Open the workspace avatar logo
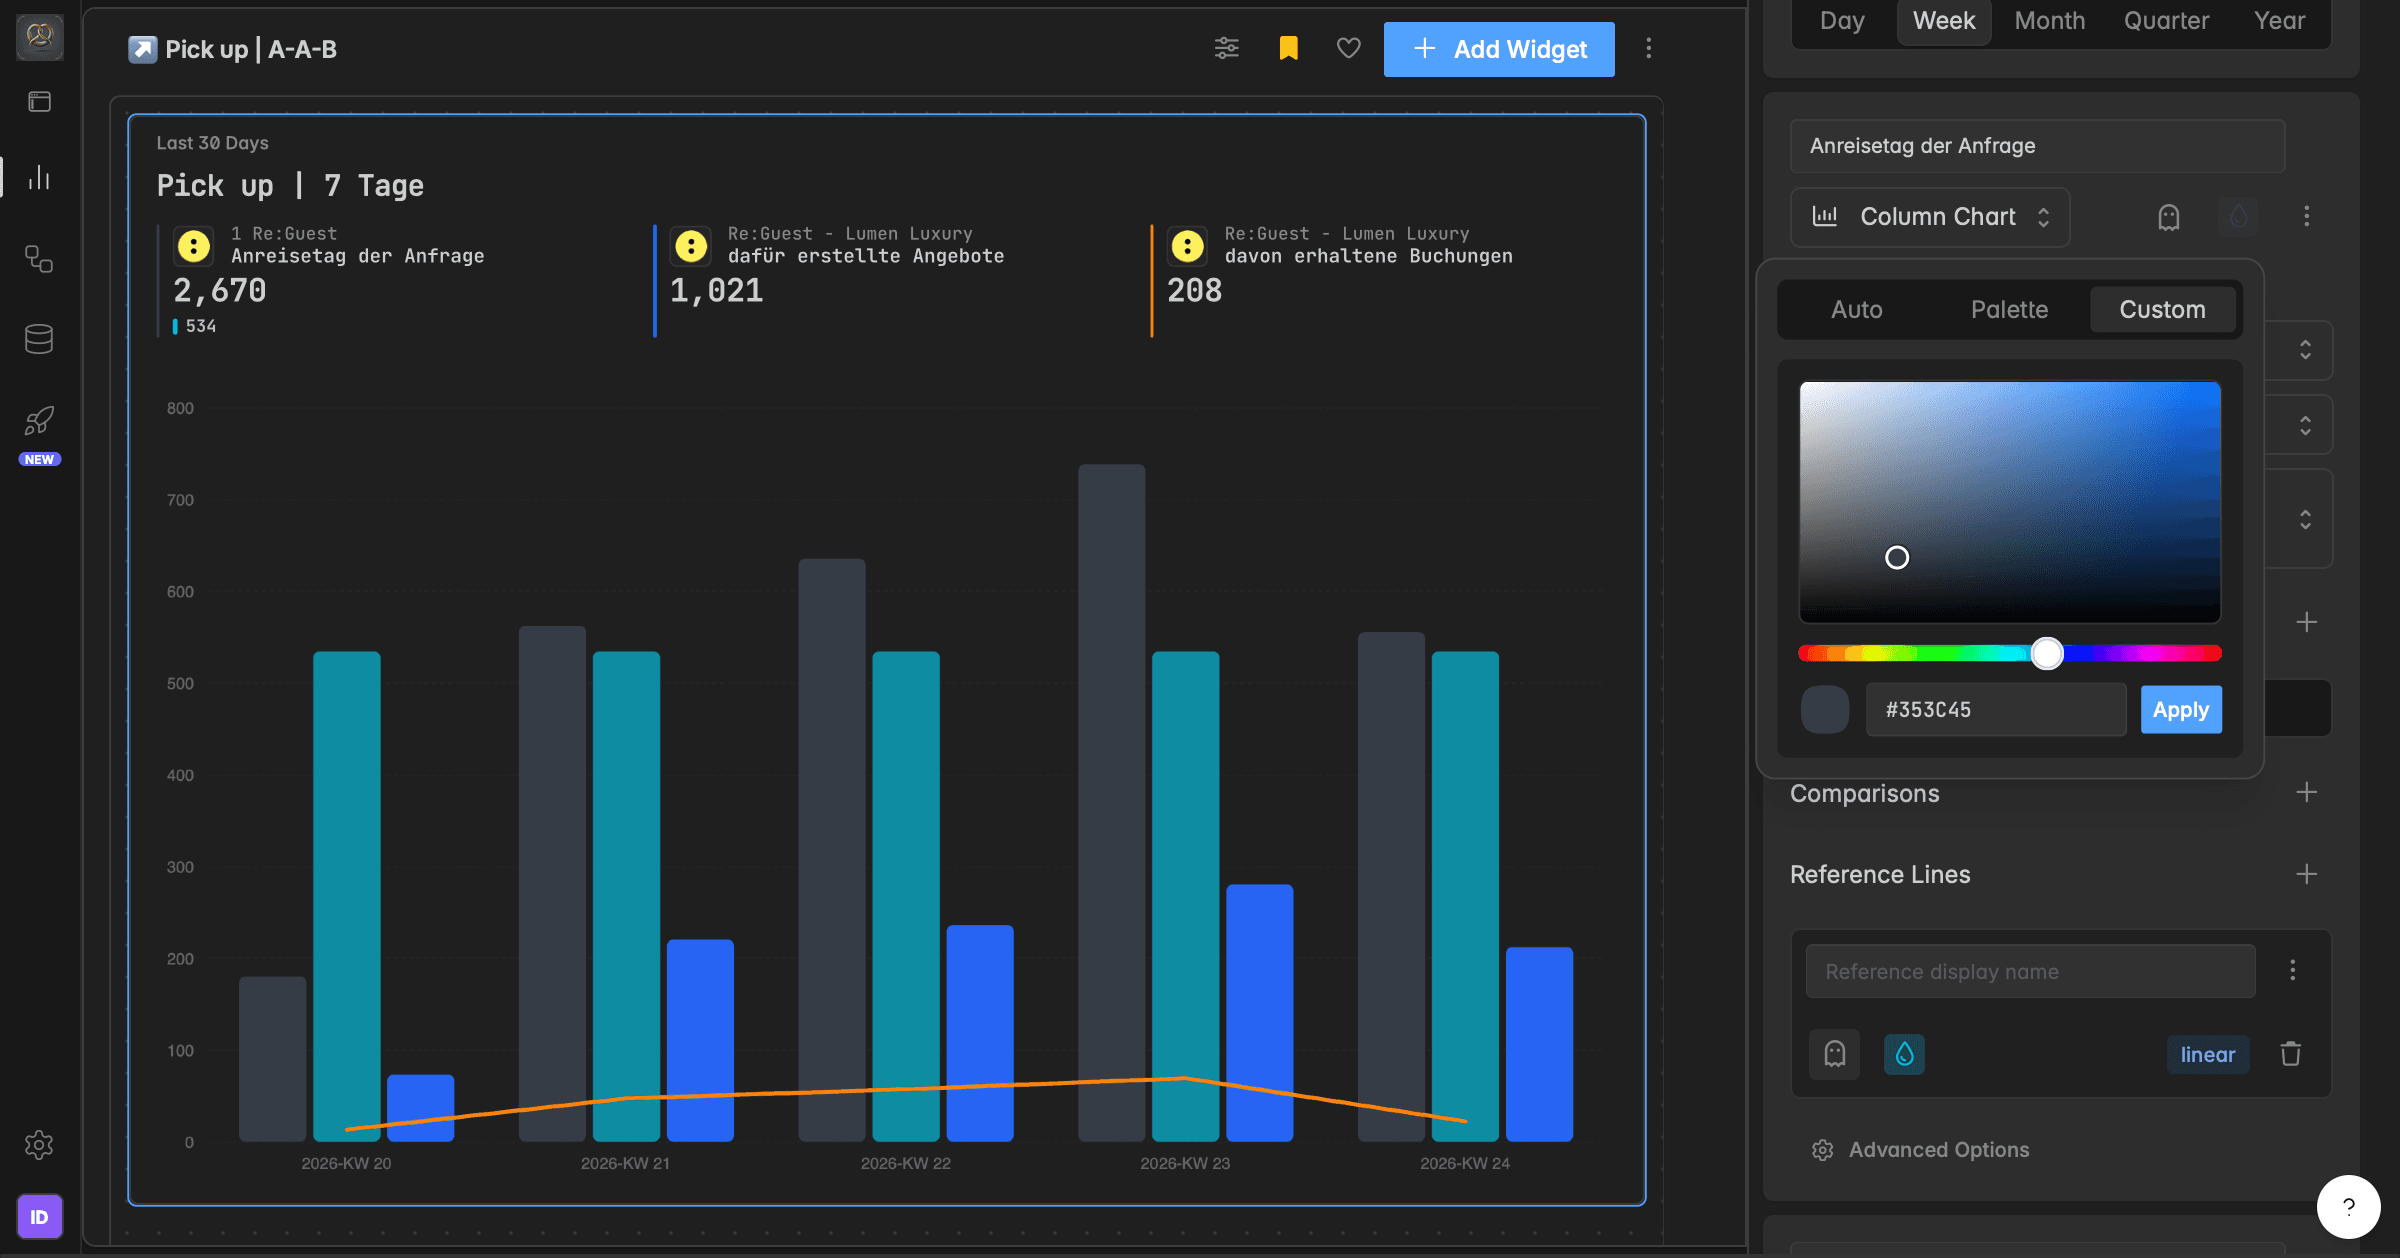 [x=40, y=37]
